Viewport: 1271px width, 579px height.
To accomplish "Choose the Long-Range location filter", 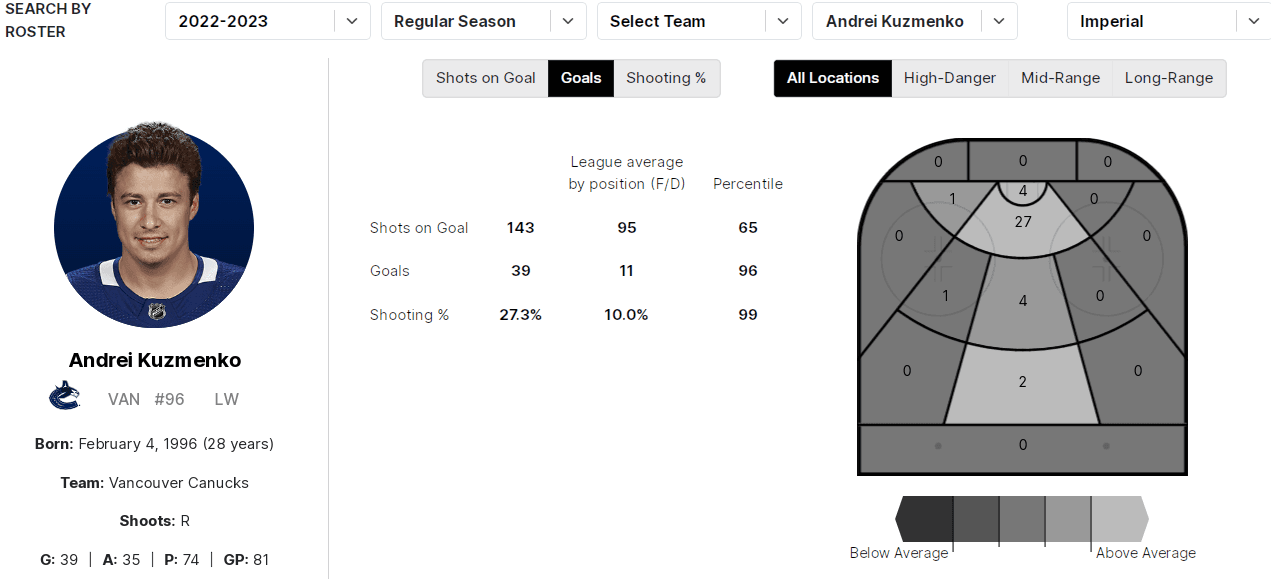I will tap(1168, 78).
